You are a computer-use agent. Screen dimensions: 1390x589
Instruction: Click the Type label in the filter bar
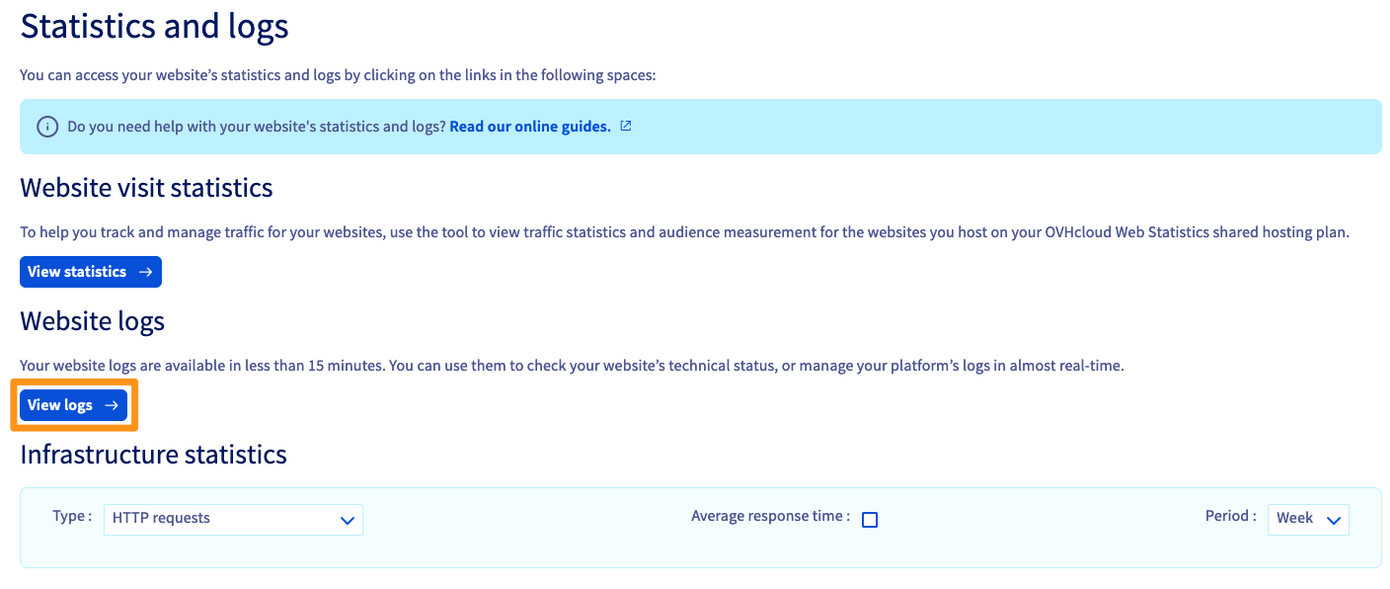[71, 516]
